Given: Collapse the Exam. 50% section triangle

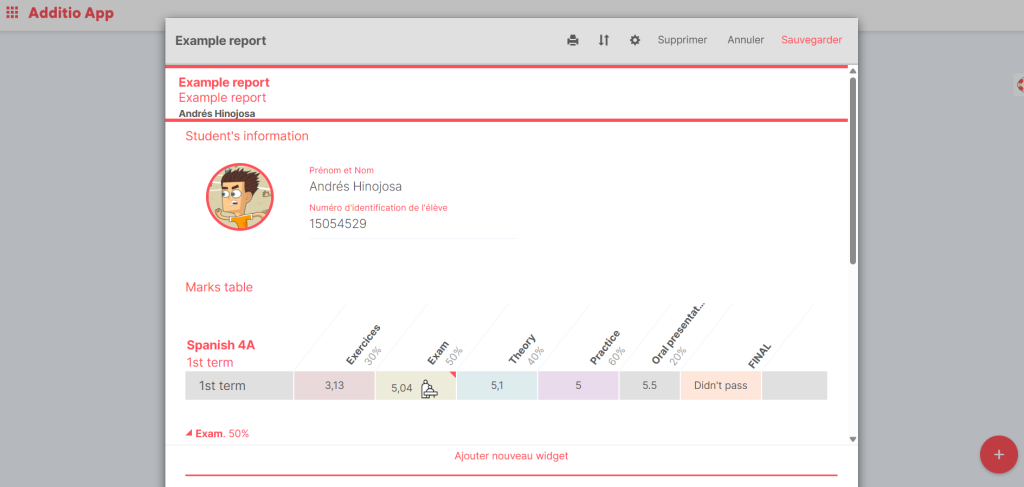Looking at the screenshot, I should pos(189,433).
